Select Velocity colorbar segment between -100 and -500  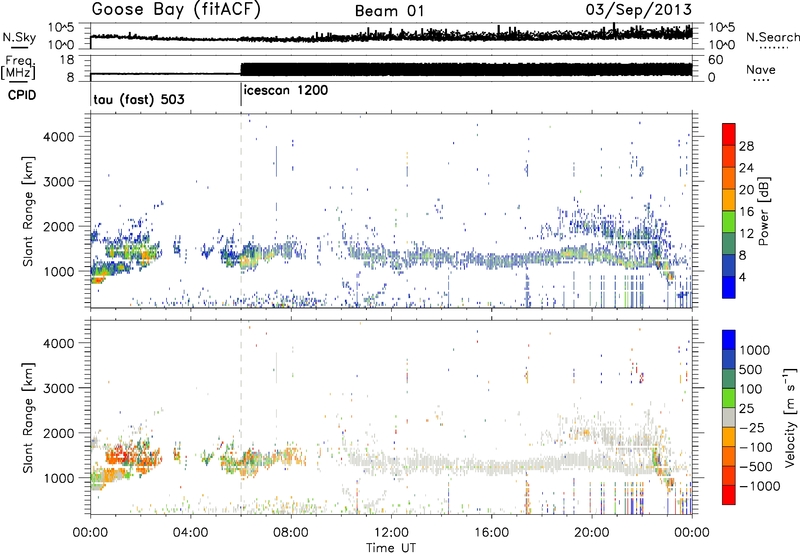point(729,456)
